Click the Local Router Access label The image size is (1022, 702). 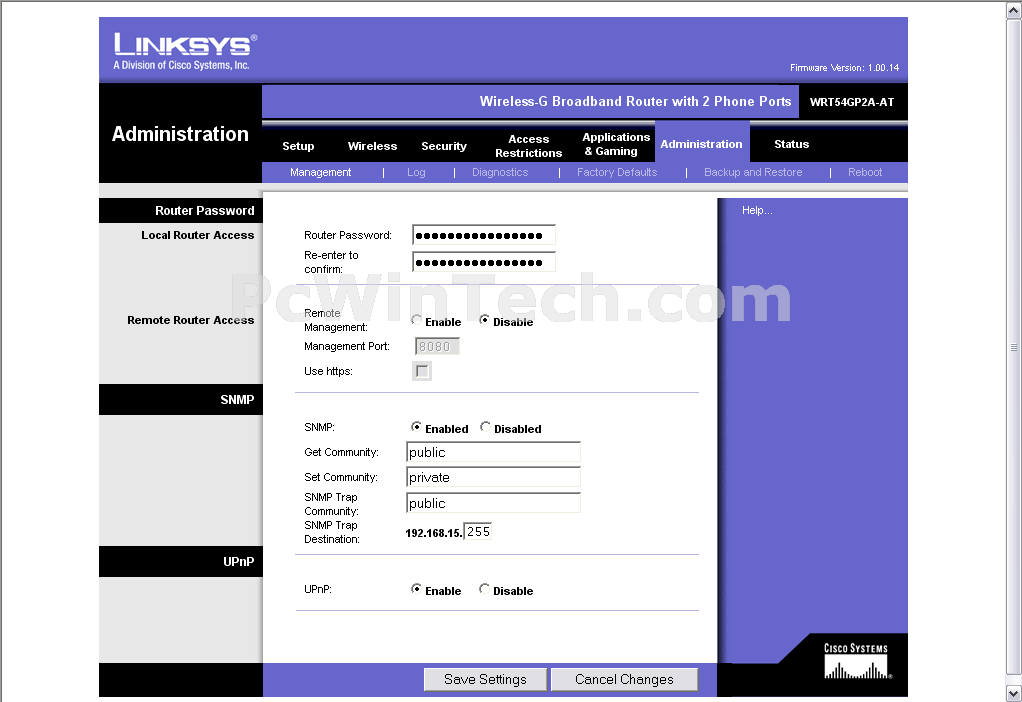pyautogui.click(x=197, y=235)
